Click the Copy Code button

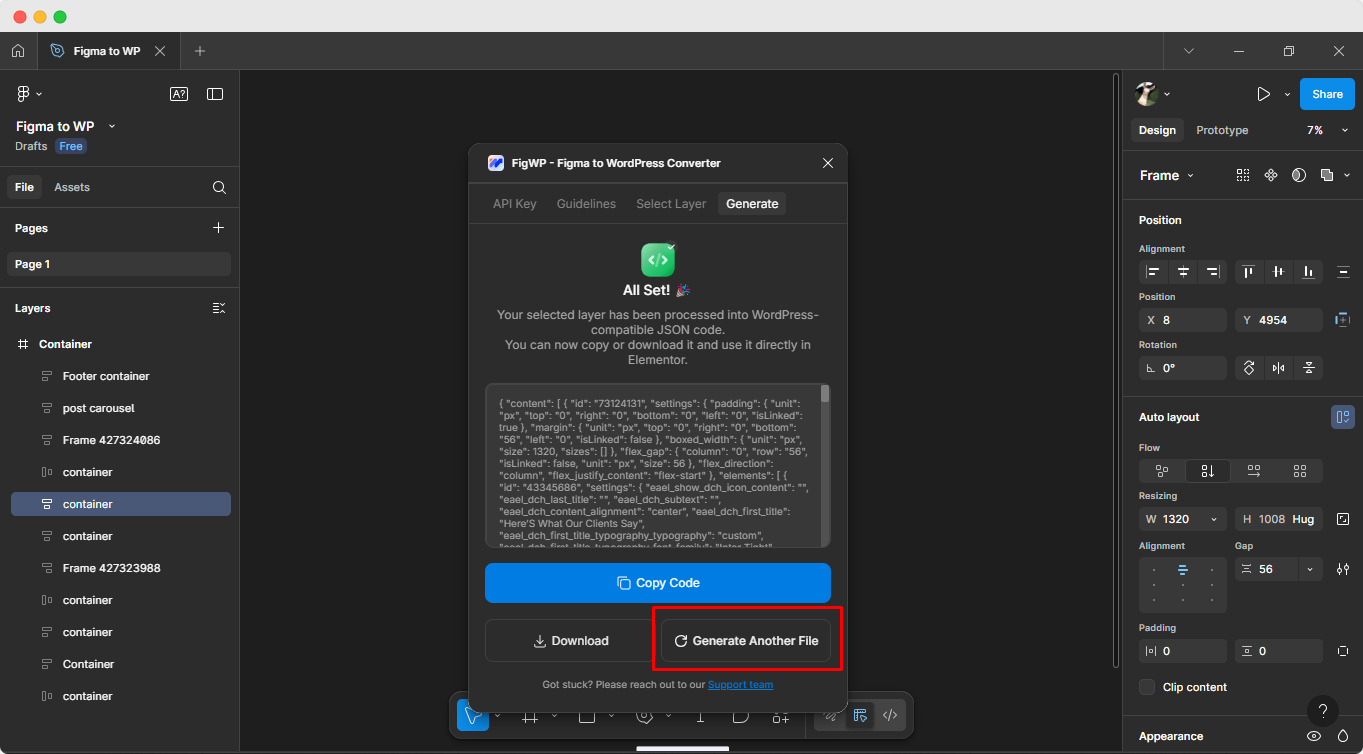(658, 583)
